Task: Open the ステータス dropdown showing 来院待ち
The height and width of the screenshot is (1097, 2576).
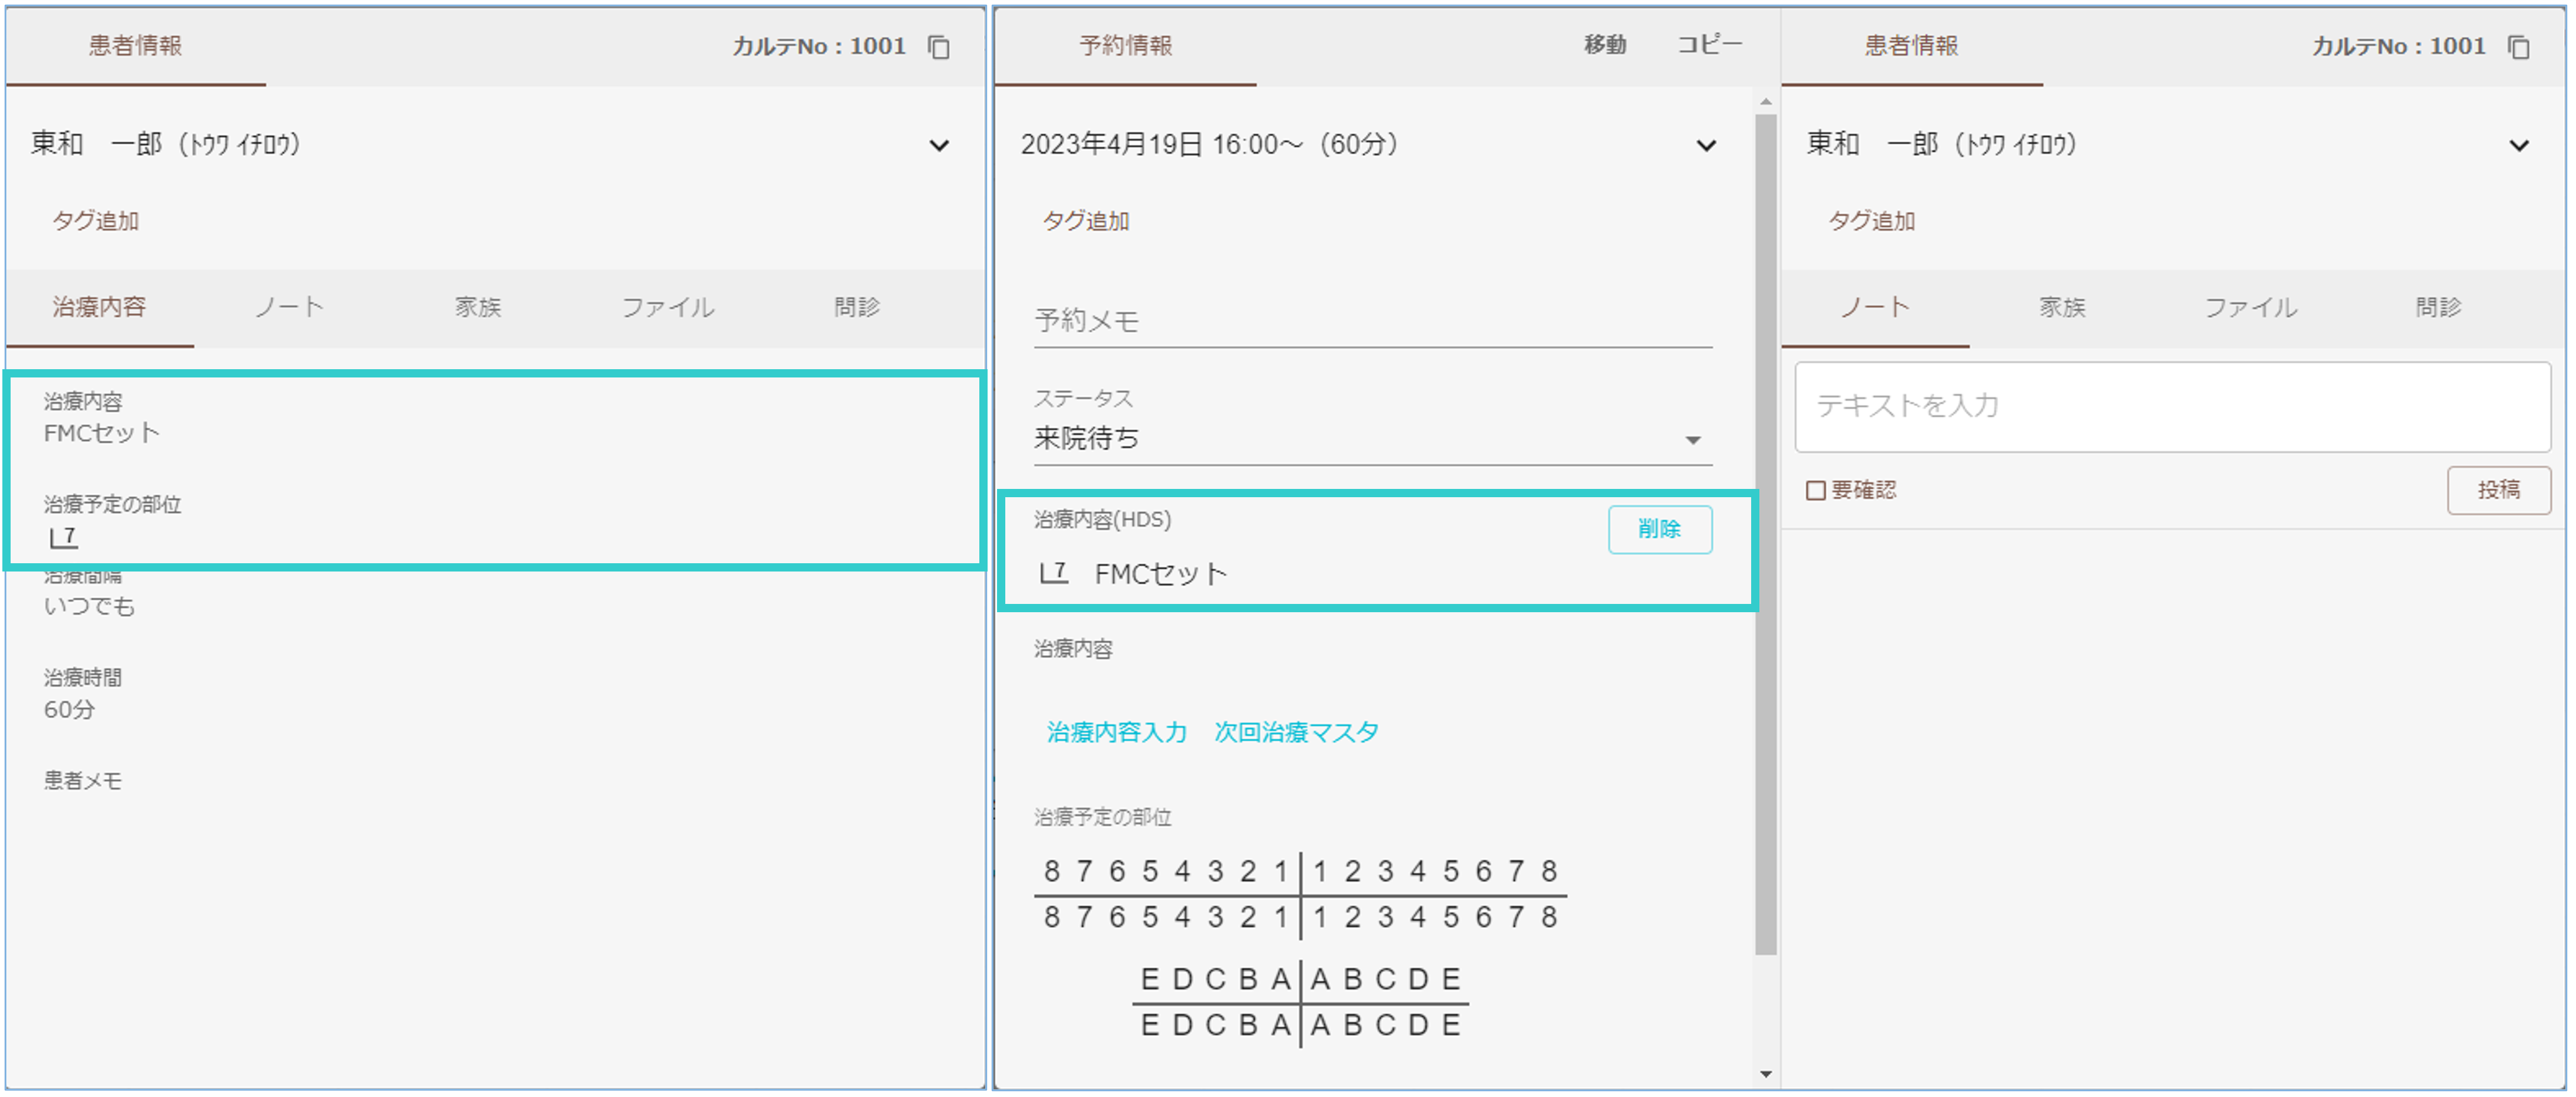Action: [x=1372, y=439]
